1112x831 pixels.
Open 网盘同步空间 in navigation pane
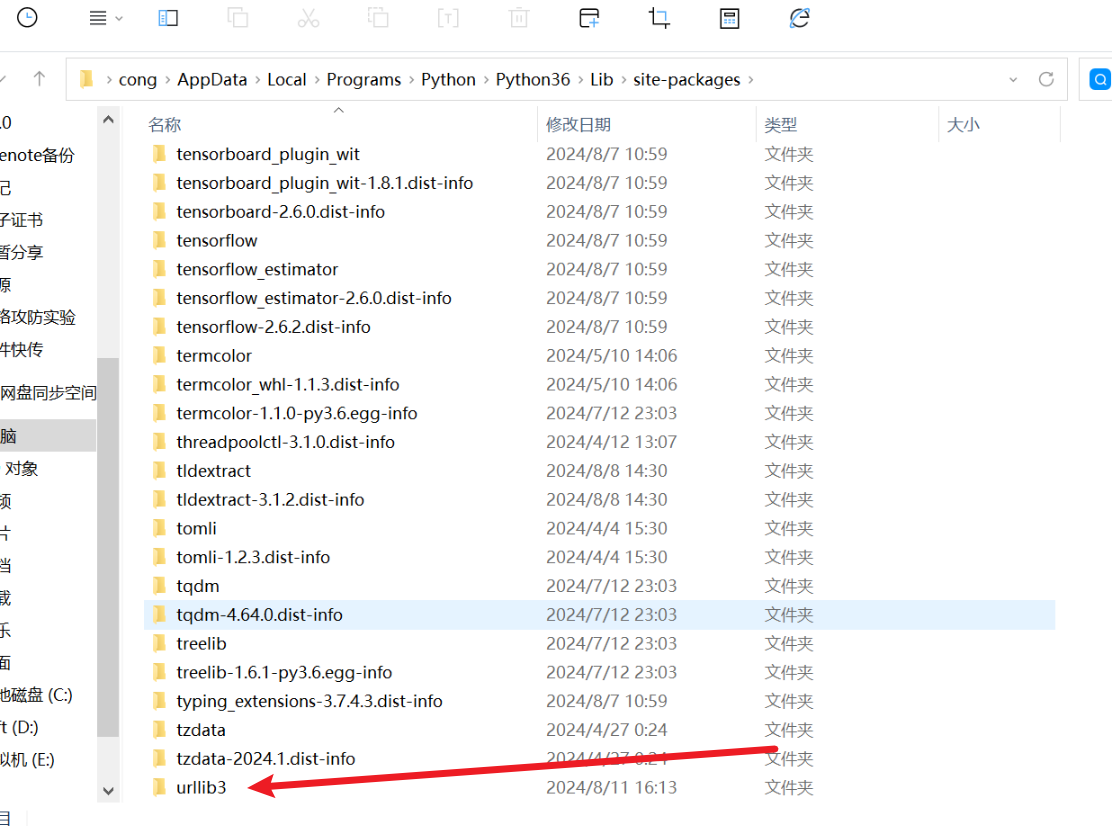pos(48,393)
